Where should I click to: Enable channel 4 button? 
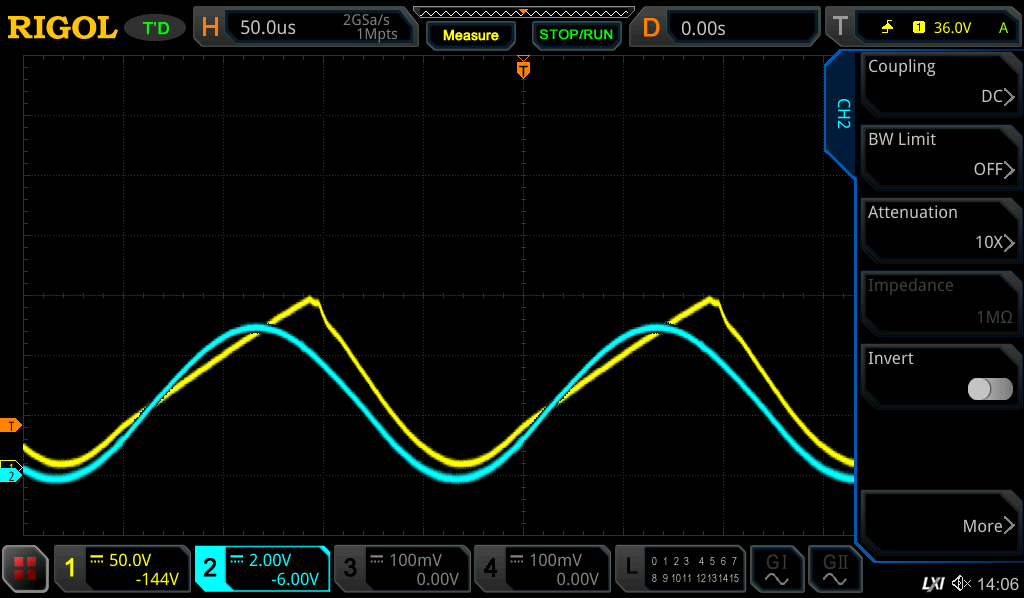490,568
